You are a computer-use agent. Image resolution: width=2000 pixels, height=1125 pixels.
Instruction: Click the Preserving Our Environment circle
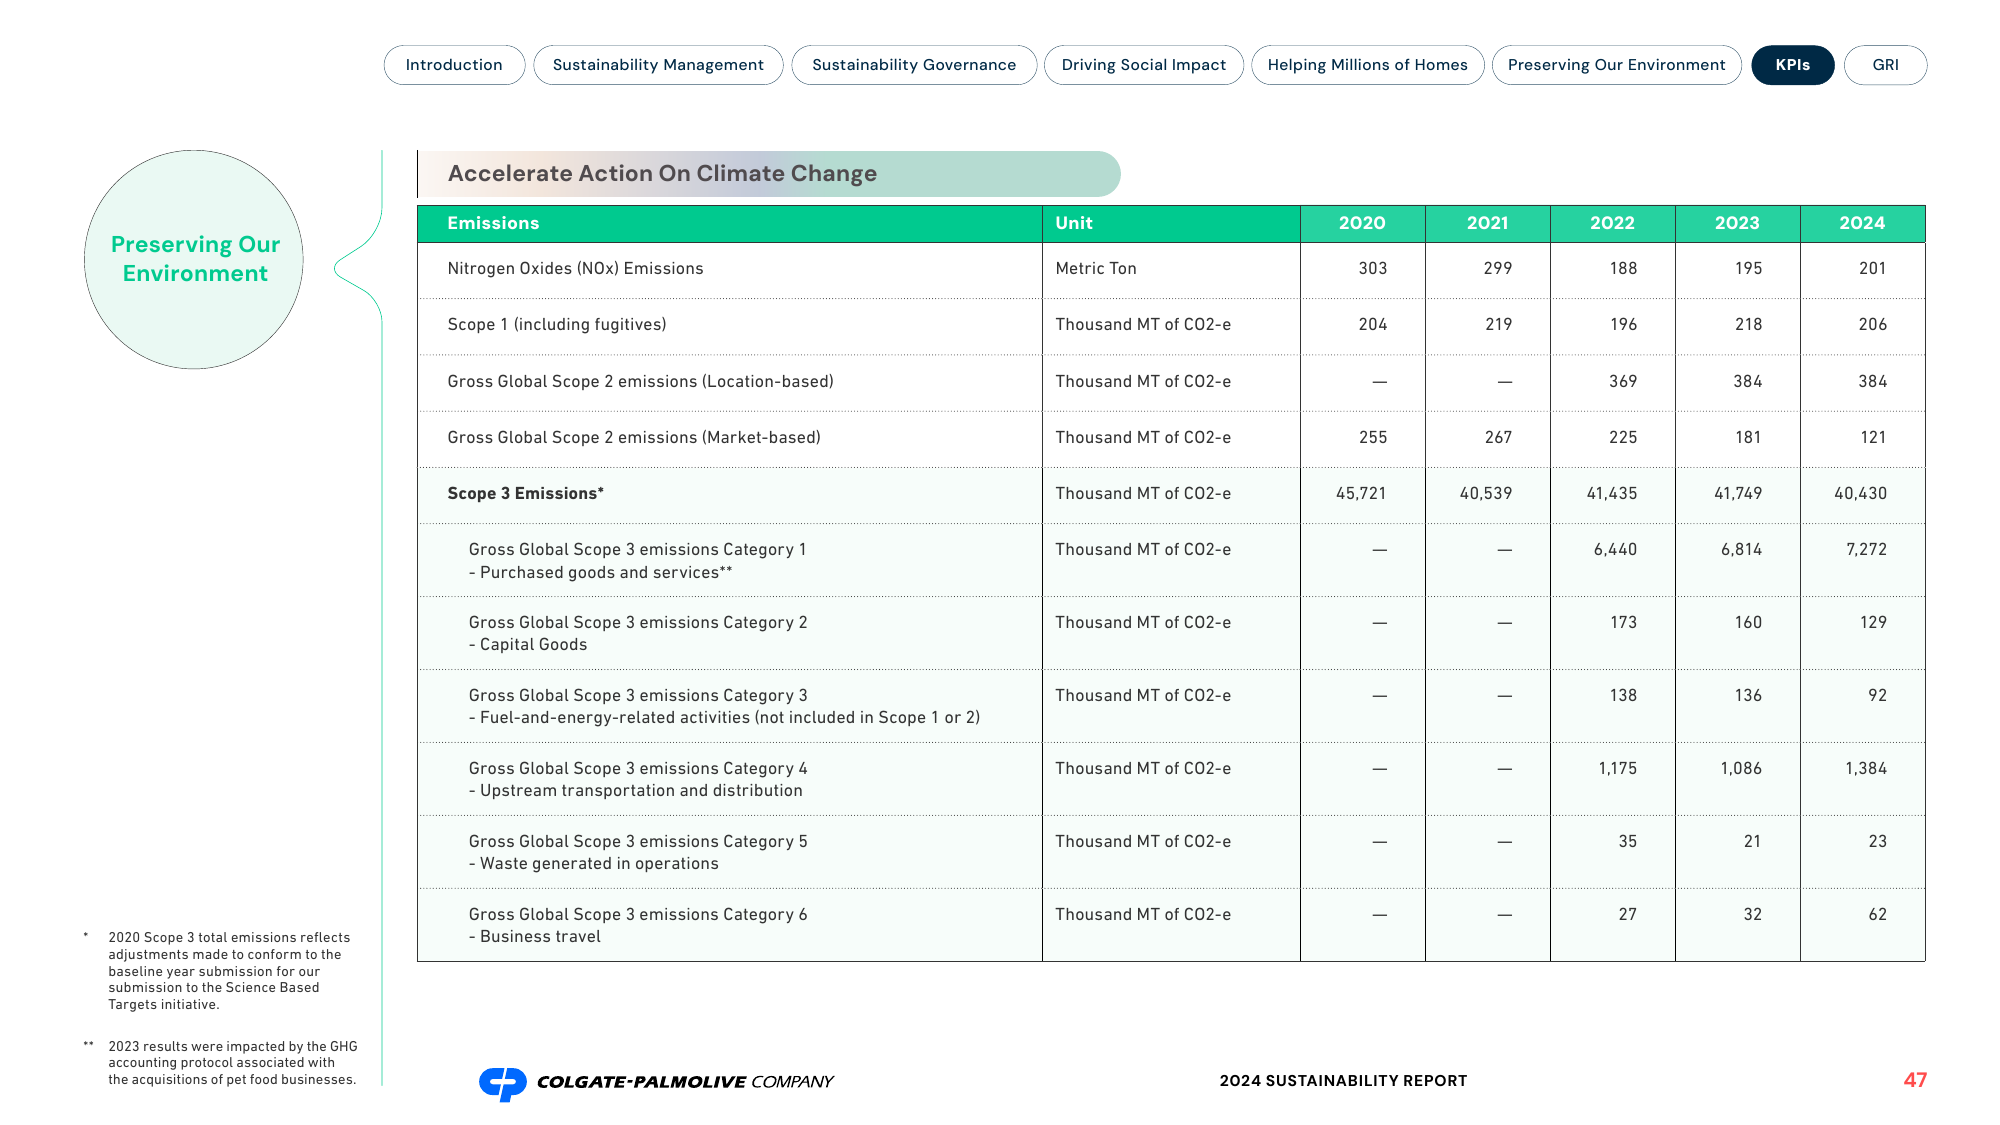click(x=194, y=260)
